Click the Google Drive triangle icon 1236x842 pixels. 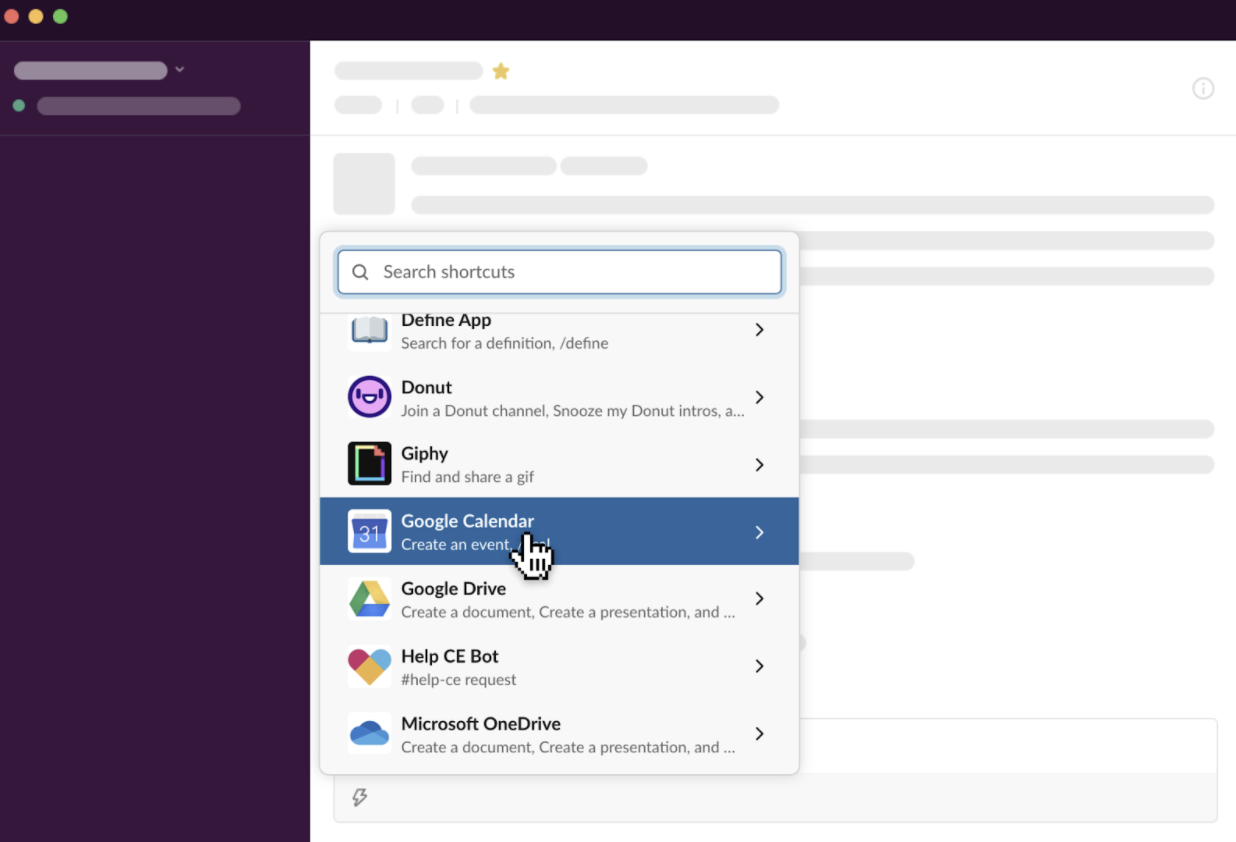pos(369,599)
